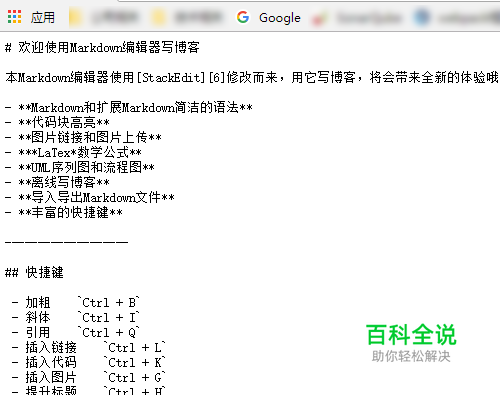Click the `Ctrl + I` code text

(109, 318)
